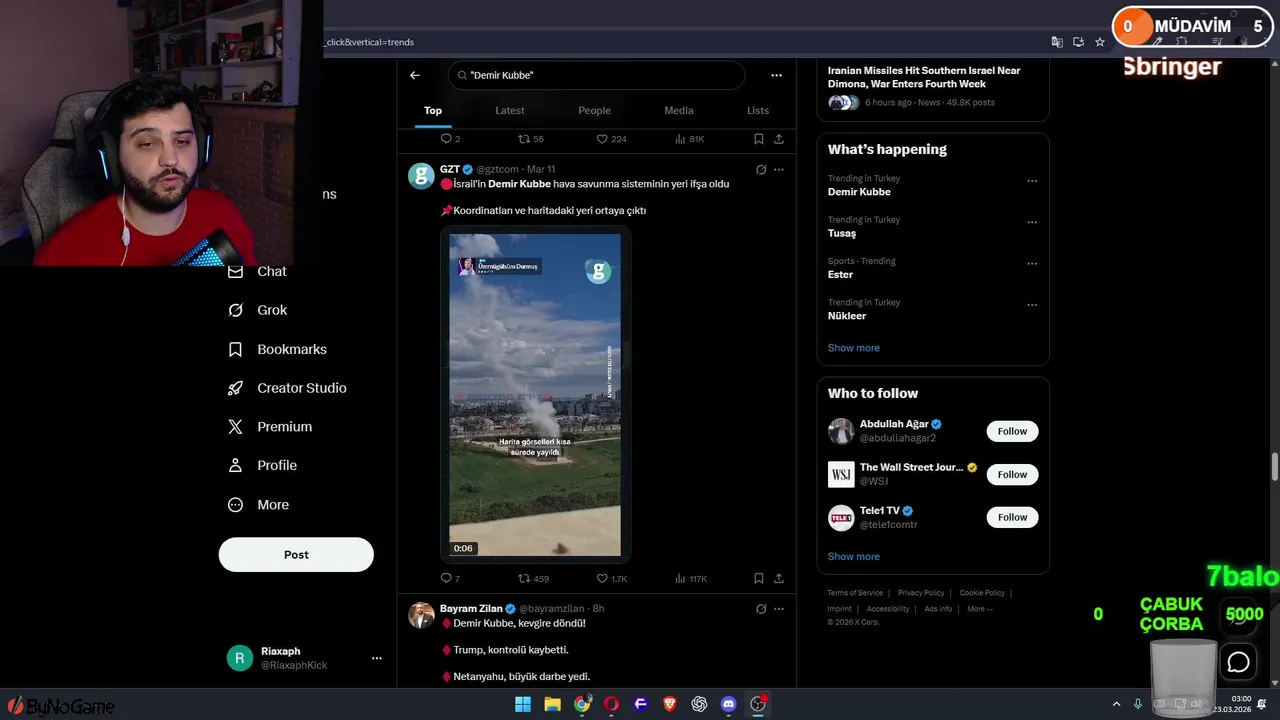Image resolution: width=1280 pixels, height=720 pixels.
Task: Open options for Tusaş trend
Action: point(1032,222)
